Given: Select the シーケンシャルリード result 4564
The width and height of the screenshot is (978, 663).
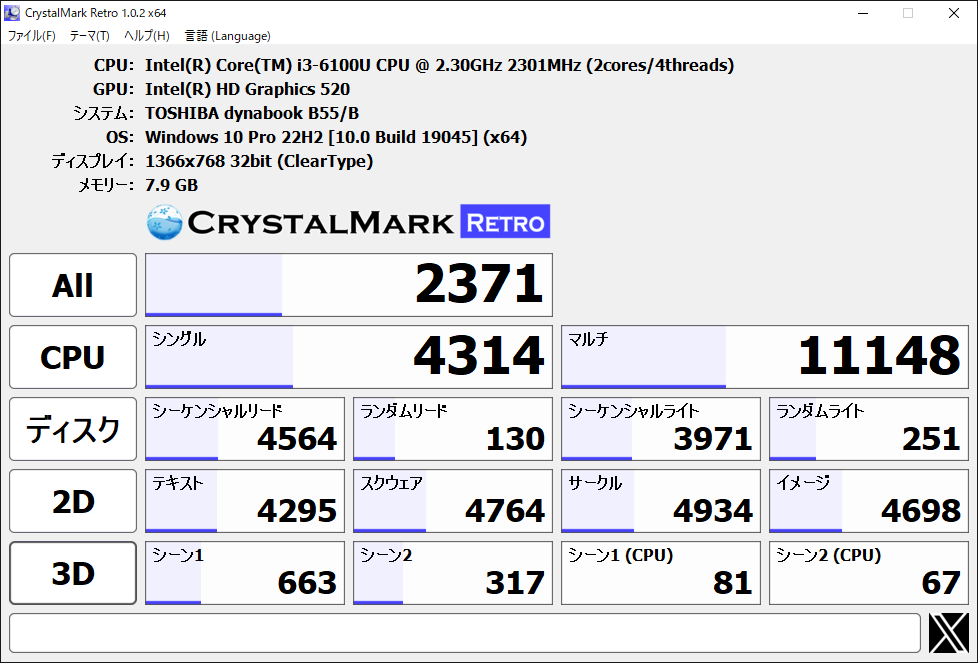Looking at the screenshot, I should [x=245, y=429].
